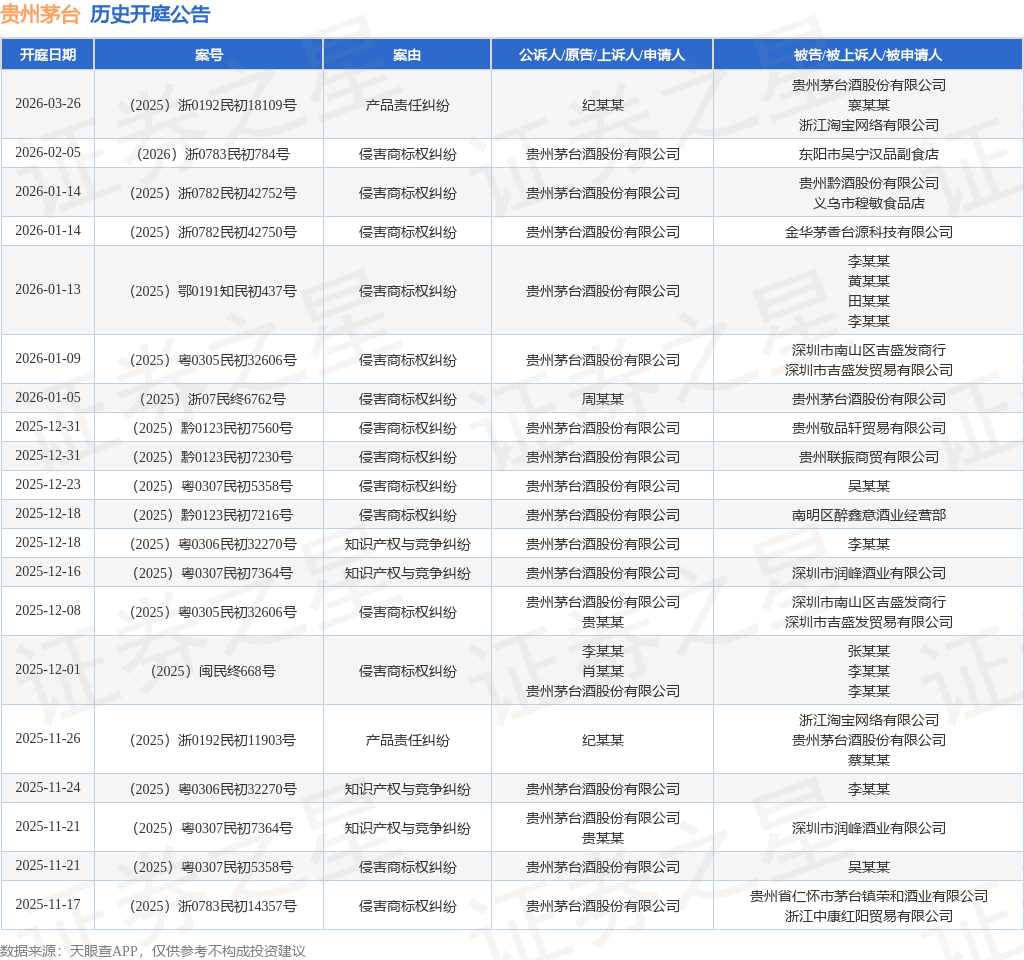Click defendant 义乌市稳敏食品店

tap(868, 203)
